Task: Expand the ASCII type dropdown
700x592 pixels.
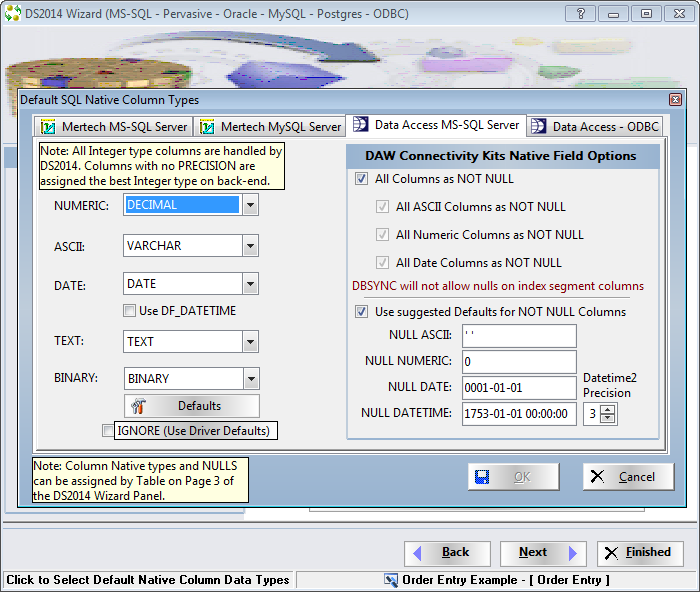Action: click(x=250, y=246)
